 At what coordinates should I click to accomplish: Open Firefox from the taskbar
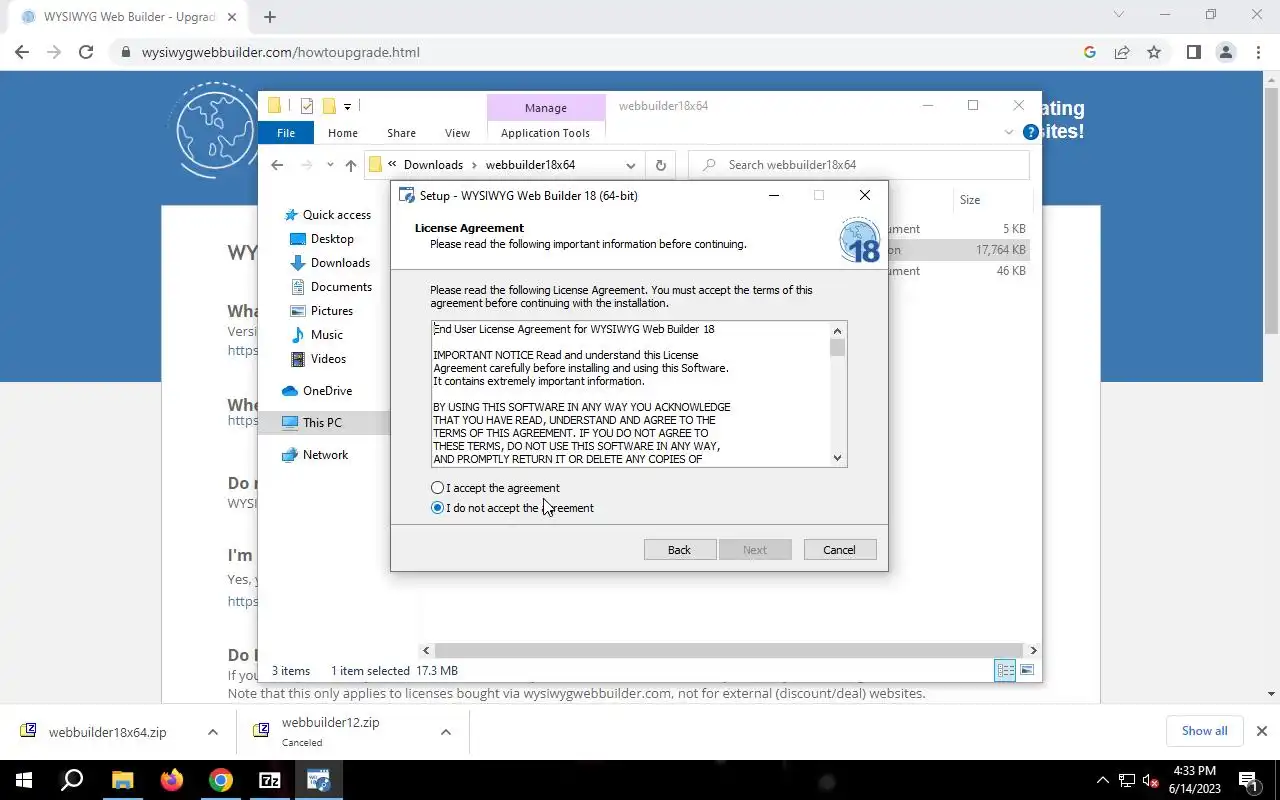pos(171,780)
